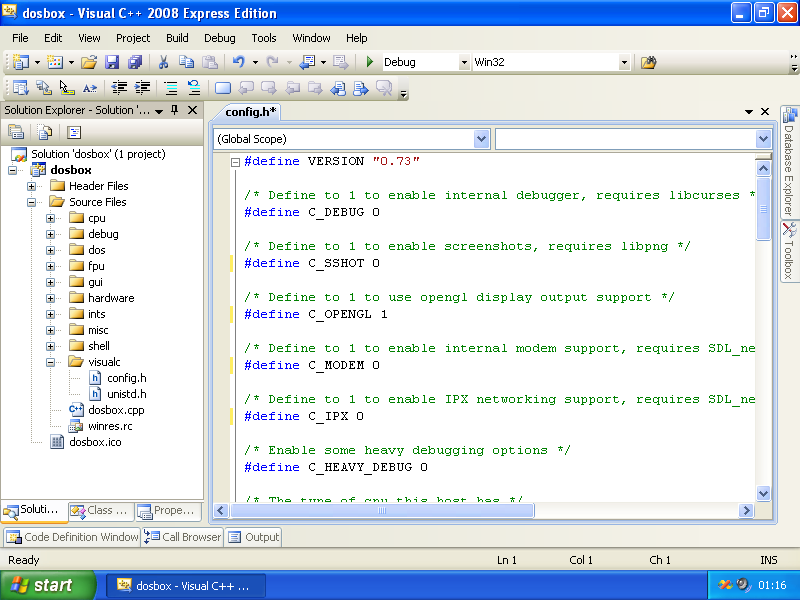Image resolution: width=800 pixels, height=600 pixels.
Task: Click the green Start Debugging arrow
Action: (370, 62)
